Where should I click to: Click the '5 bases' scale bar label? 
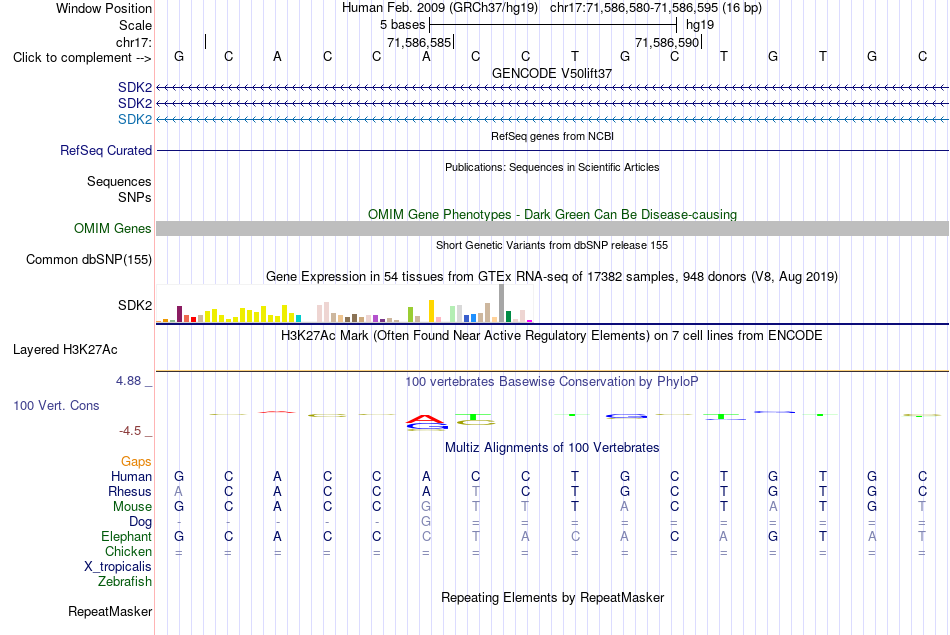tap(402, 25)
